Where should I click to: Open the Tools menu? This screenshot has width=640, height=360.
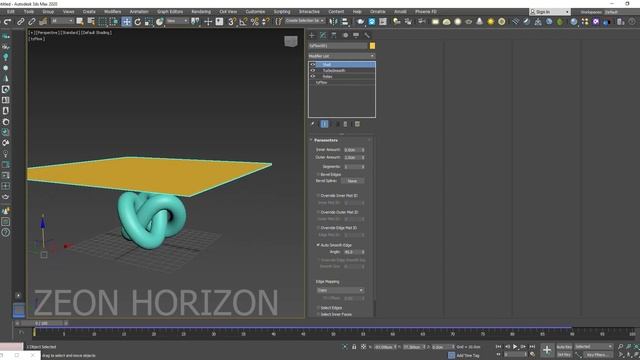coord(29,12)
